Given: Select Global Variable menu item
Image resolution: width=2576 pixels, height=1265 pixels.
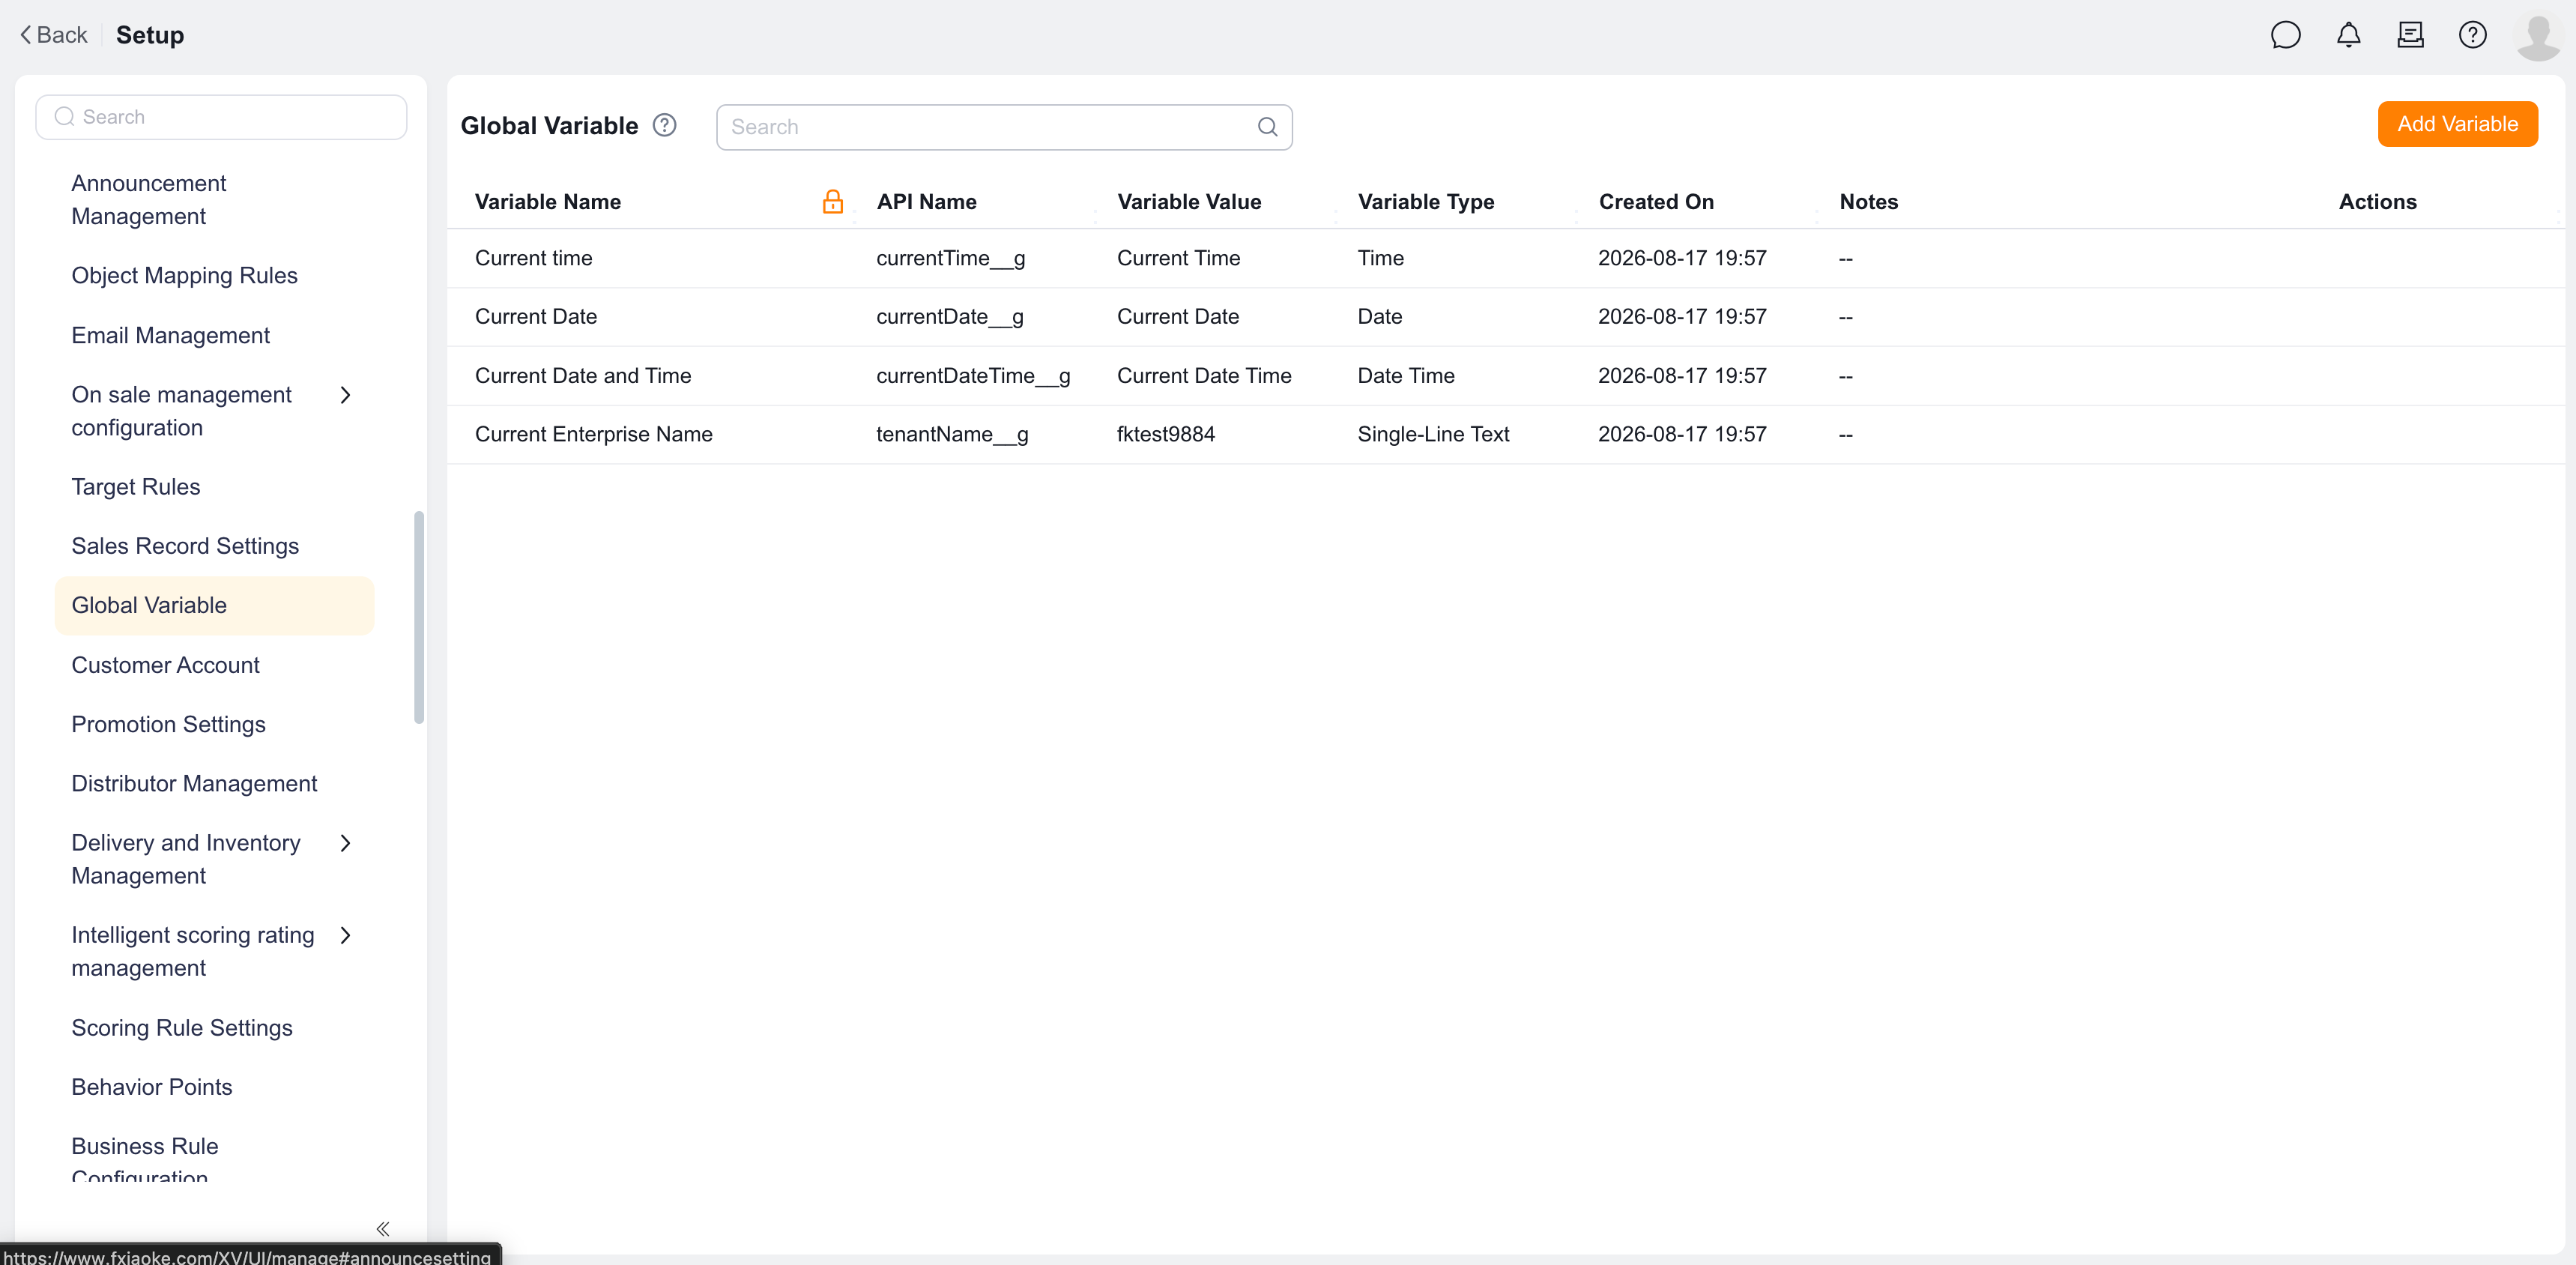Looking at the screenshot, I should [214, 605].
